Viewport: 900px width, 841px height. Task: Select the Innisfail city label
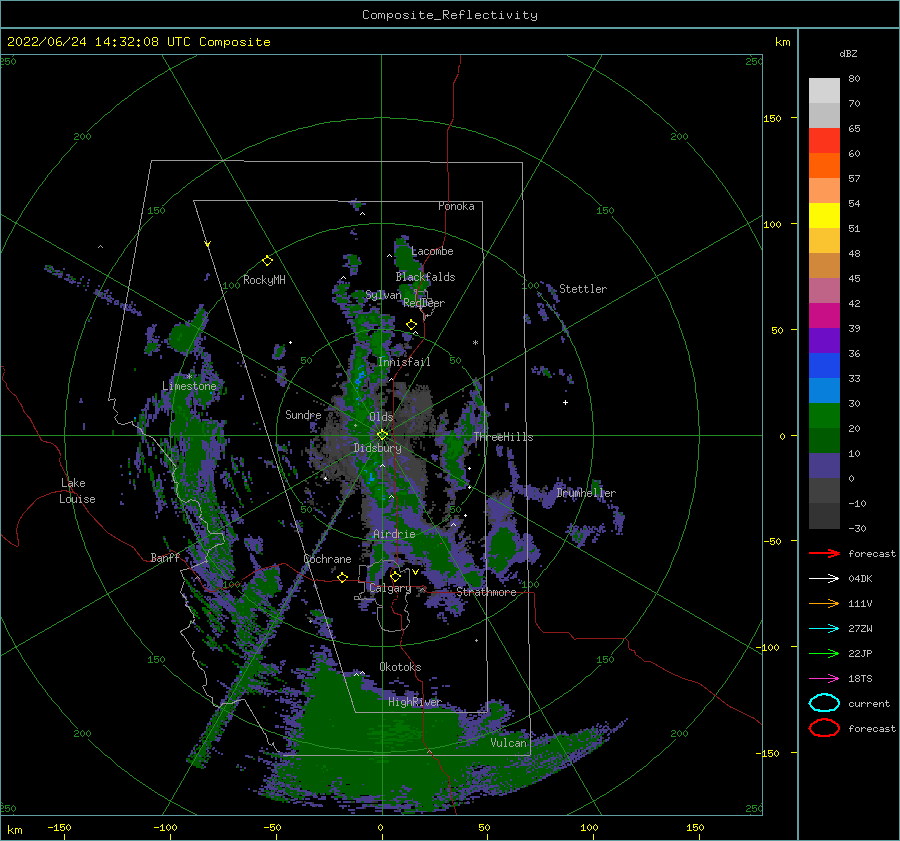tap(404, 362)
